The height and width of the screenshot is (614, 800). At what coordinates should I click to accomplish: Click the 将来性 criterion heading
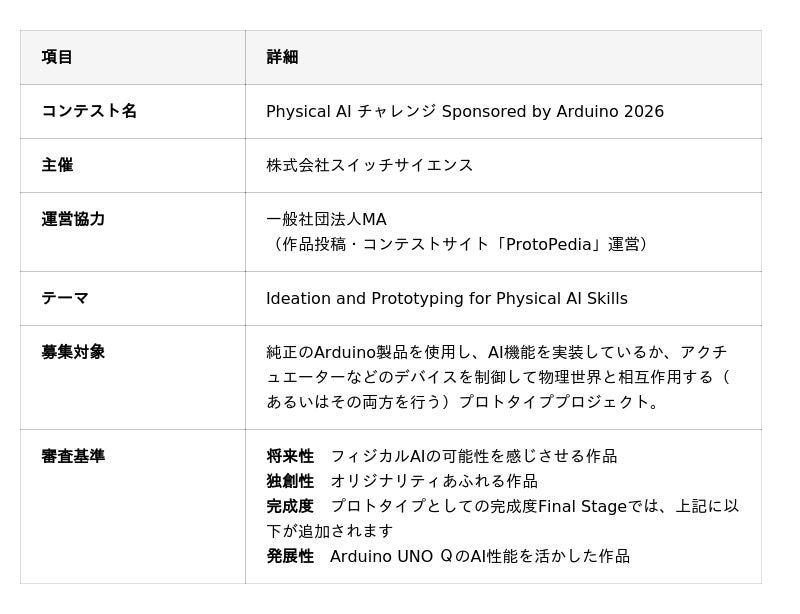[290, 456]
